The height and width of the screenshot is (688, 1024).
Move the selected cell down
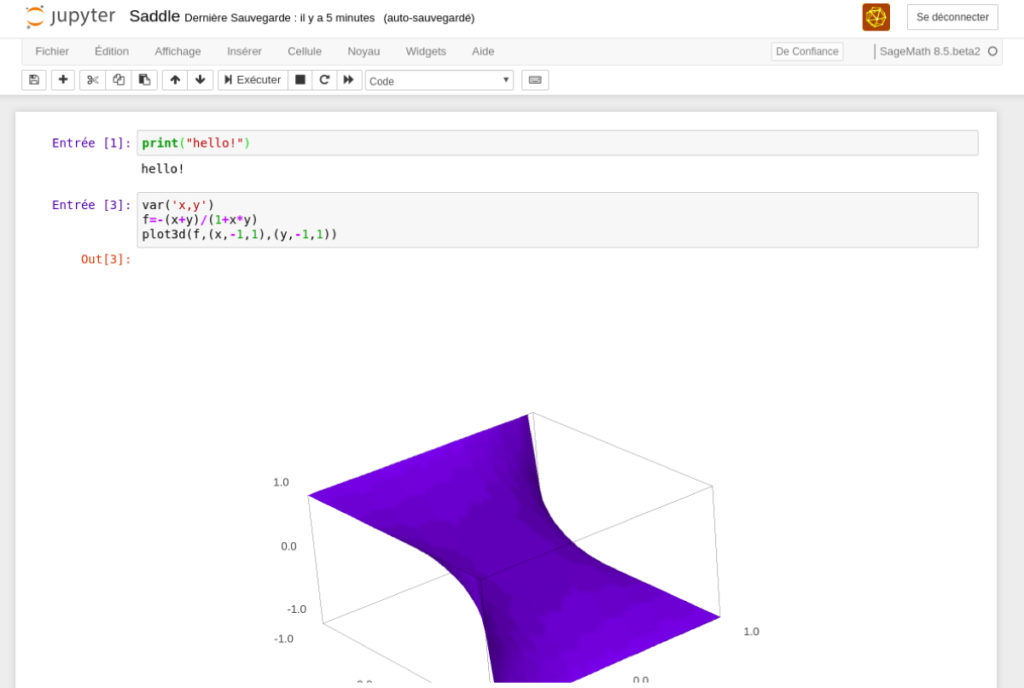200,79
